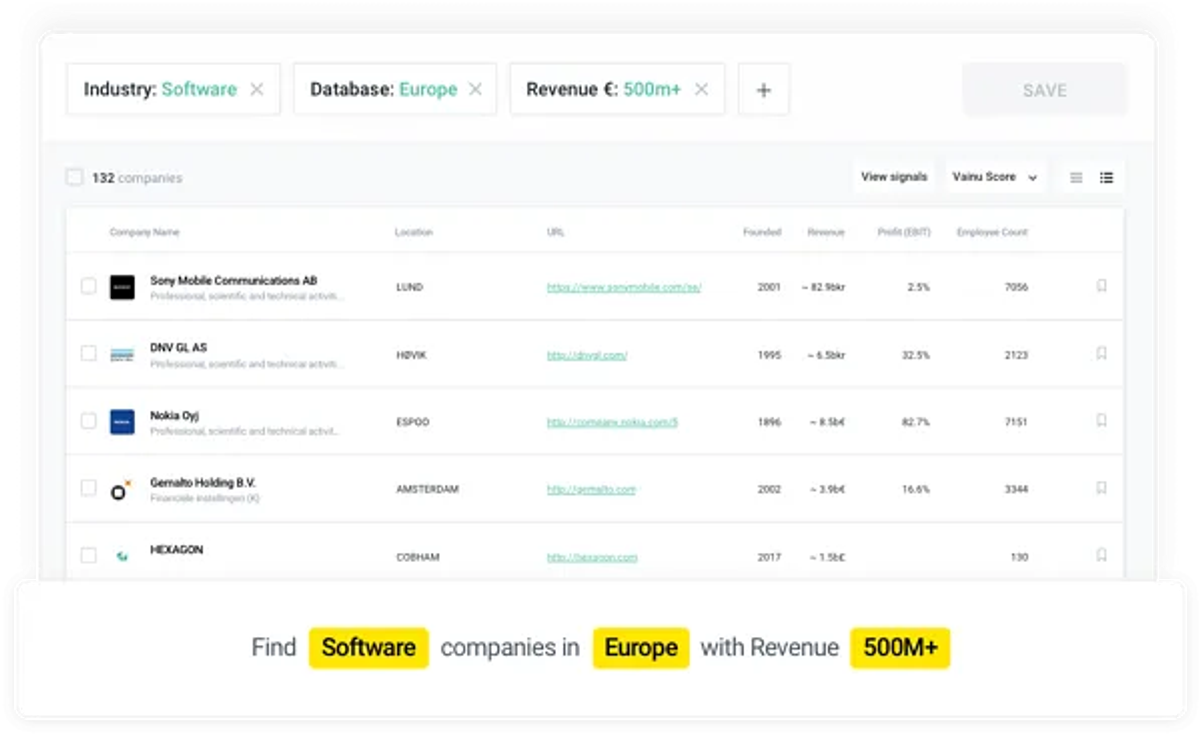Check the DNV GL AS row
This screenshot has width=1200, height=735.
pyautogui.click(x=88, y=353)
